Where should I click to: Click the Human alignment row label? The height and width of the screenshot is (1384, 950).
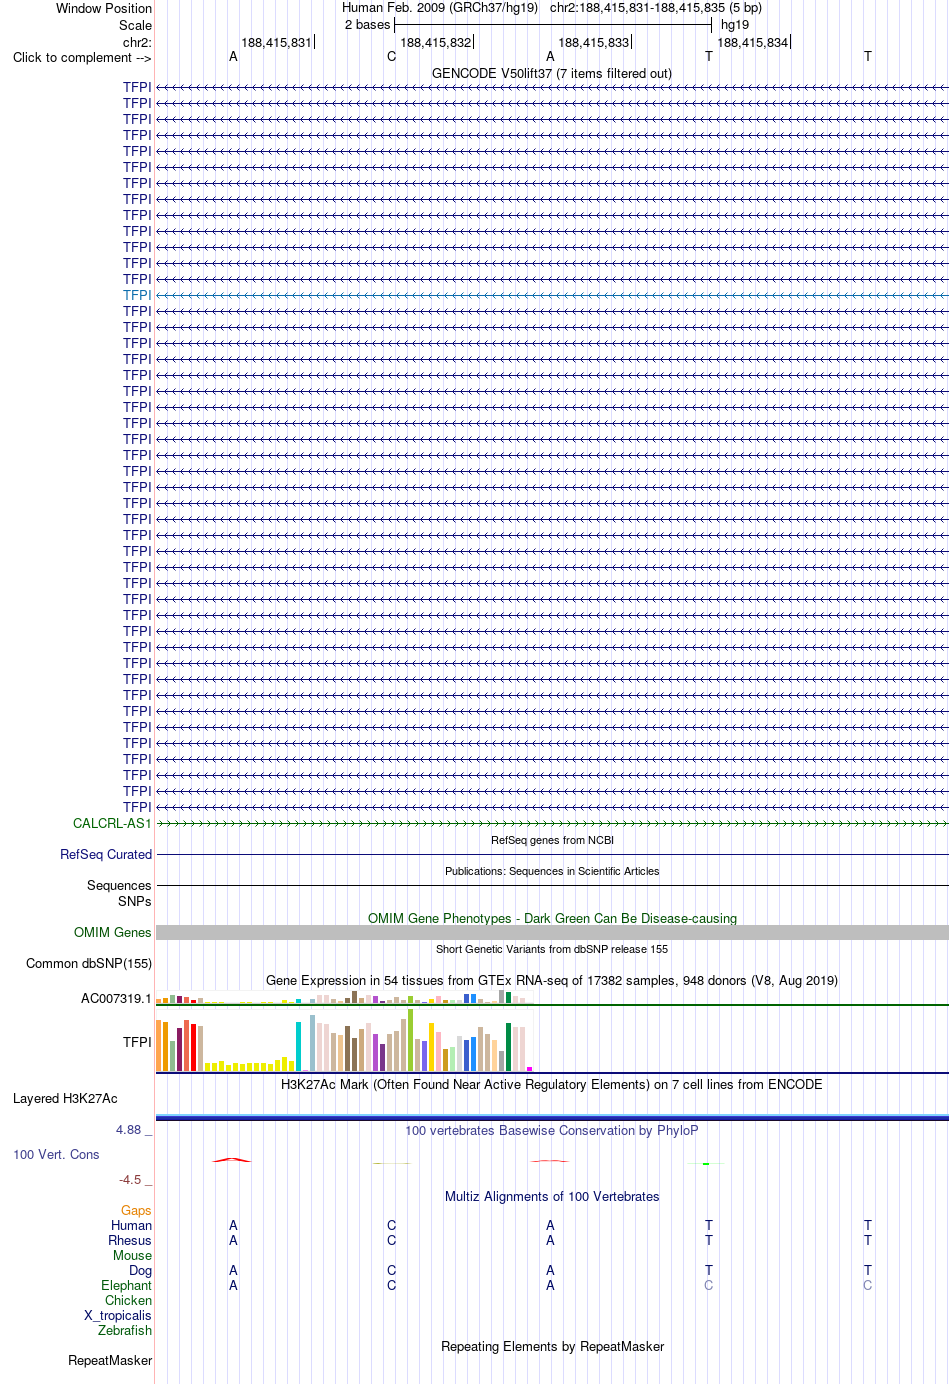[131, 1225]
